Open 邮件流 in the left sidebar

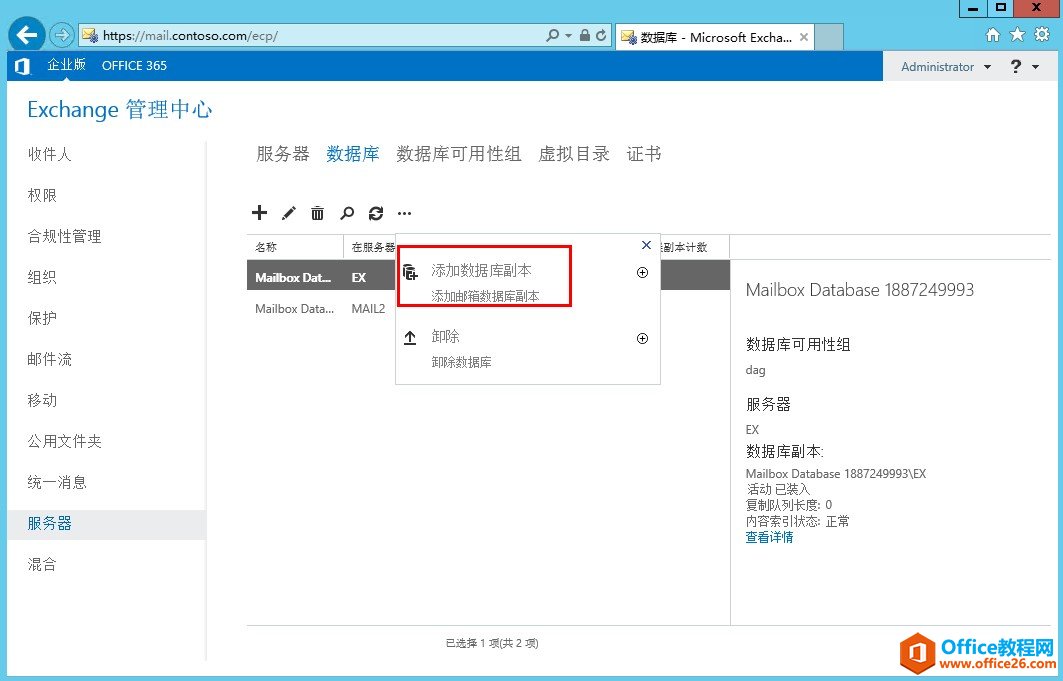pyautogui.click(x=47, y=358)
